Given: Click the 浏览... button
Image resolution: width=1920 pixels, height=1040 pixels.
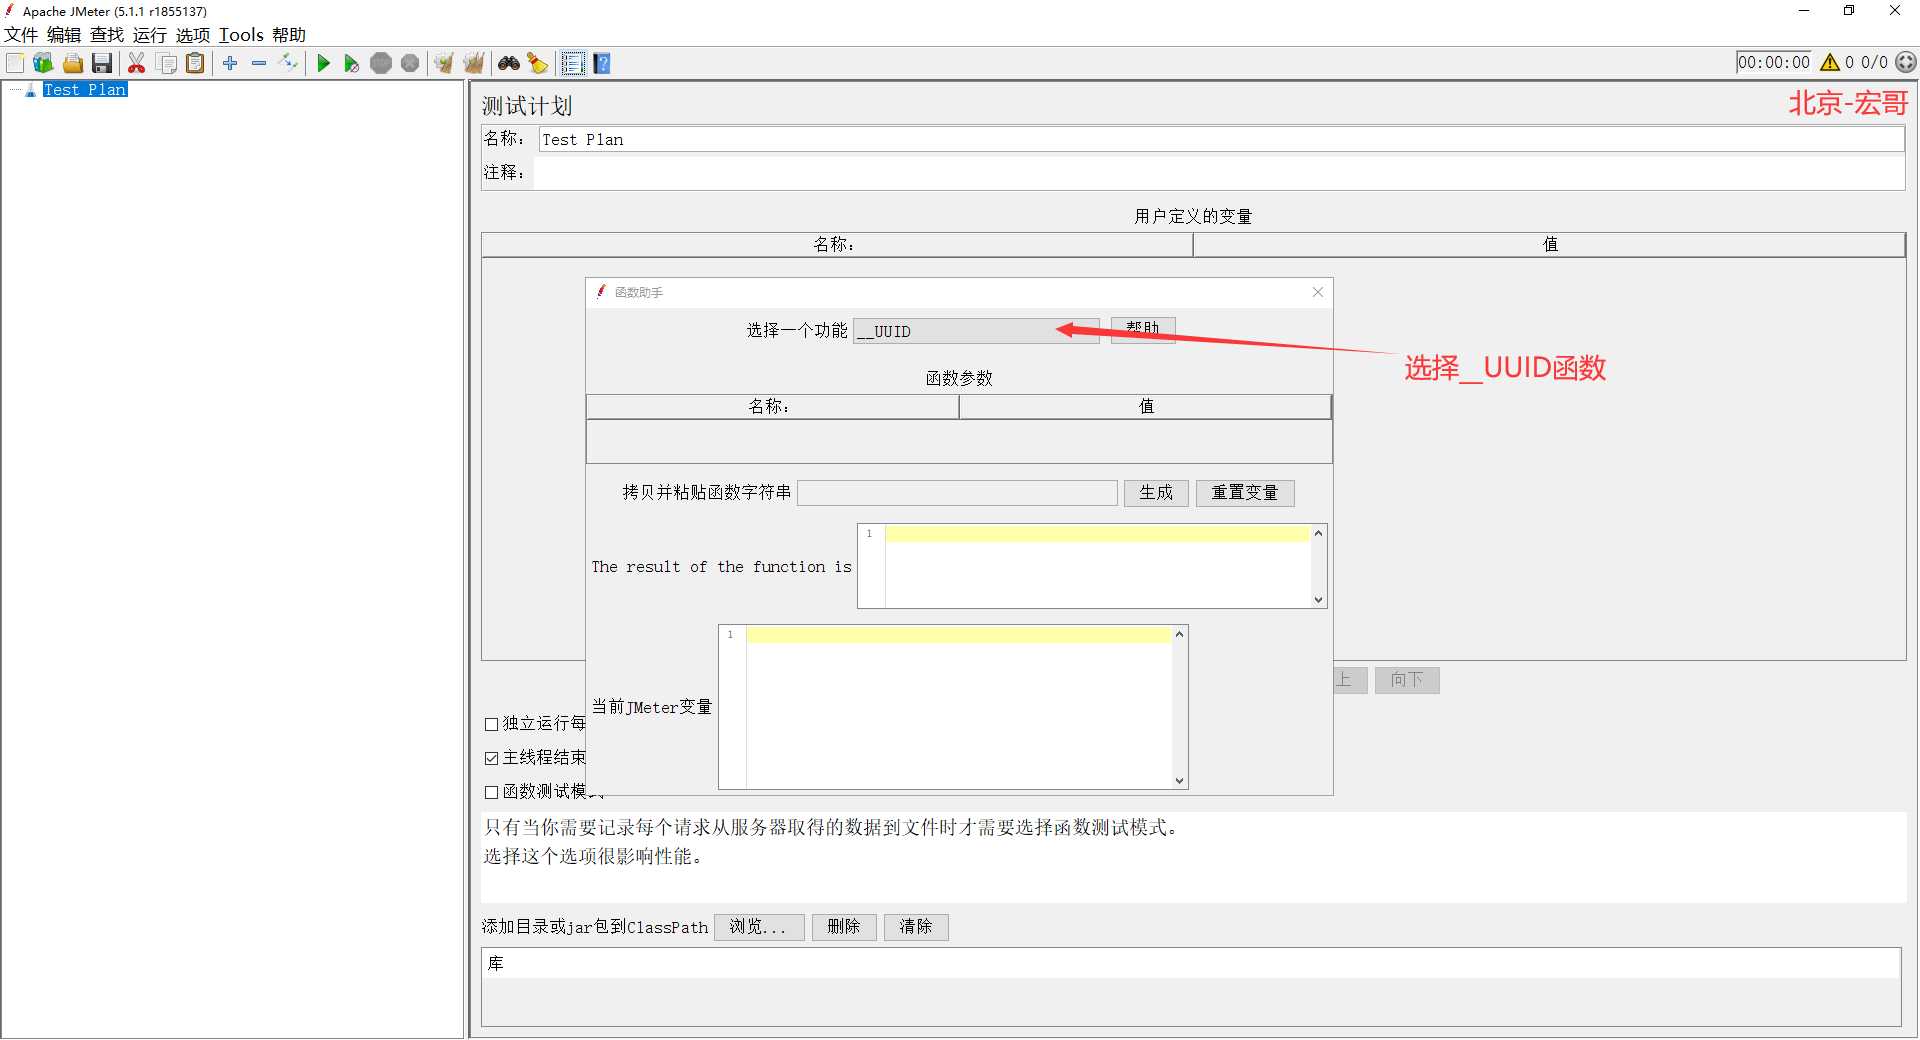Looking at the screenshot, I should 759,927.
